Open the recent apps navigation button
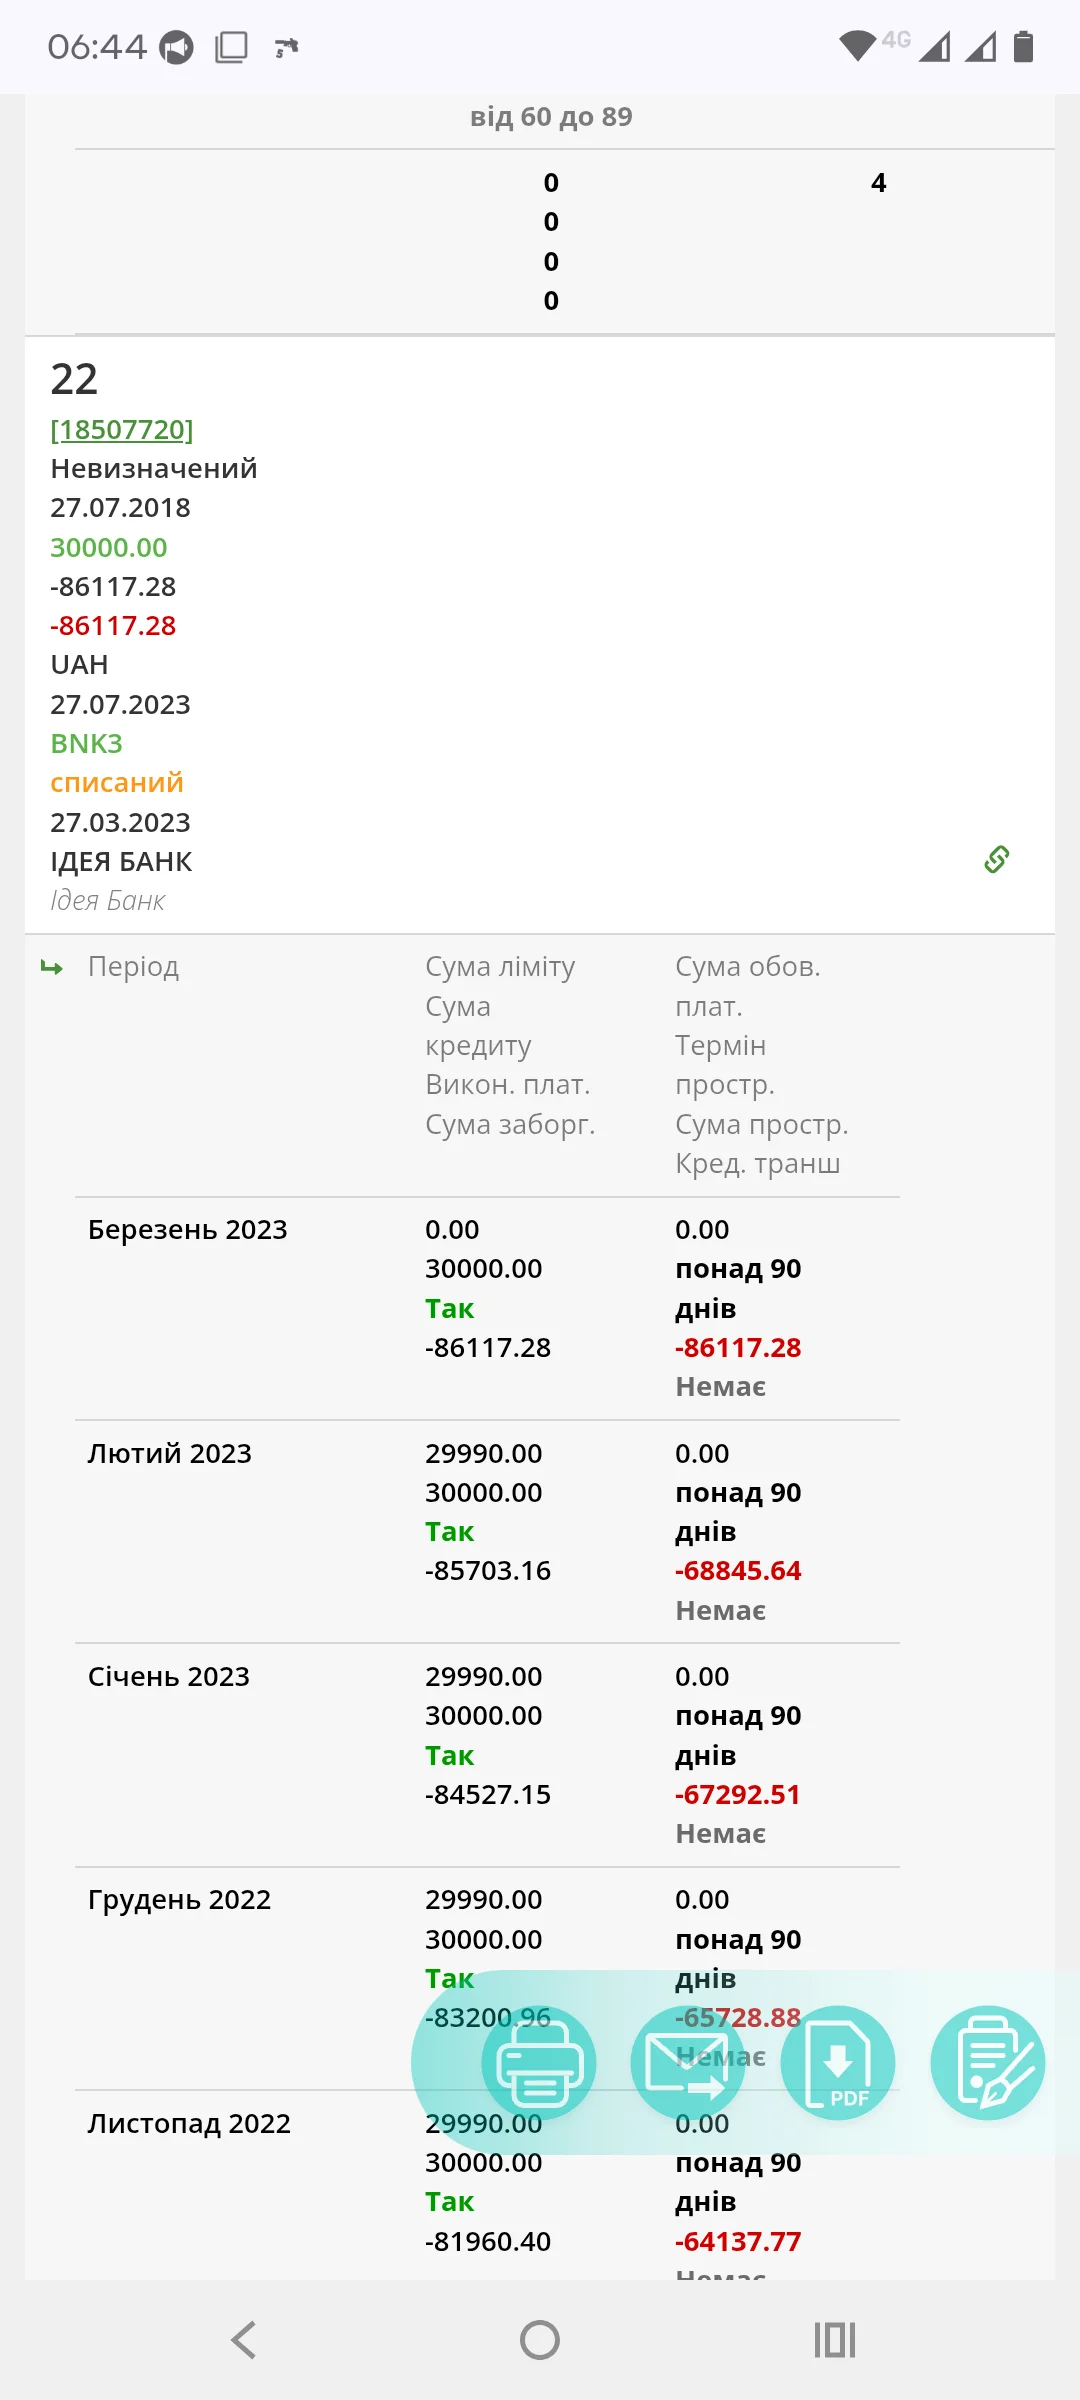The image size is (1080, 2400). click(835, 2340)
